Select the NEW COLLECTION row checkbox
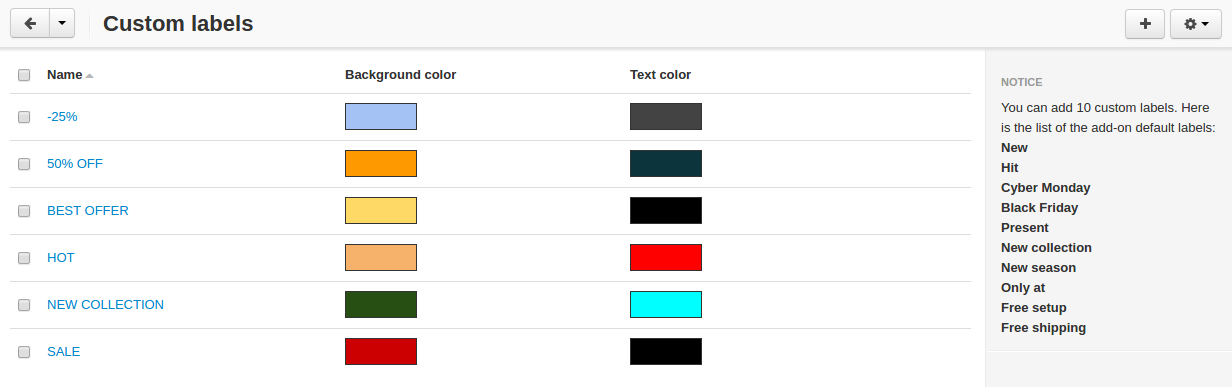The width and height of the screenshot is (1232, 387). click(24, 305)
